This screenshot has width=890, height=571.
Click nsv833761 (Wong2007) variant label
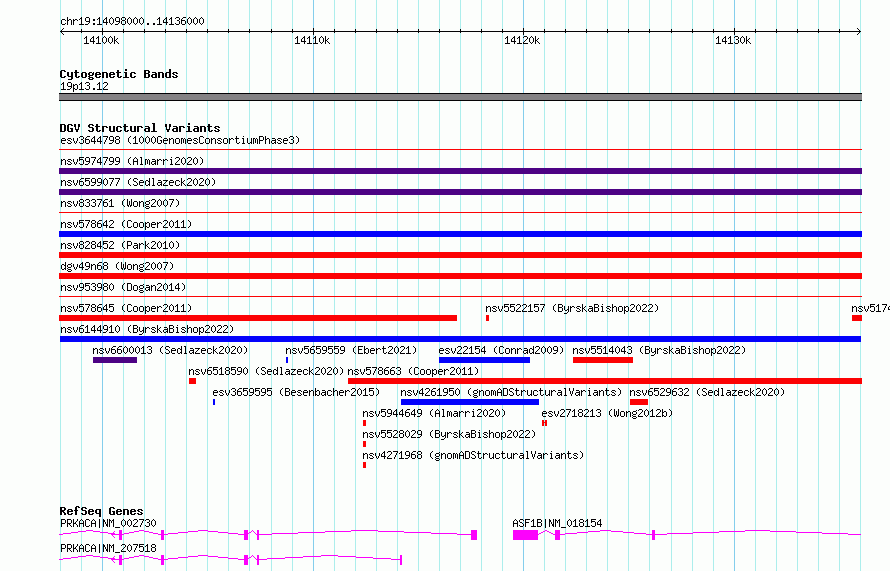coord(120,203)
